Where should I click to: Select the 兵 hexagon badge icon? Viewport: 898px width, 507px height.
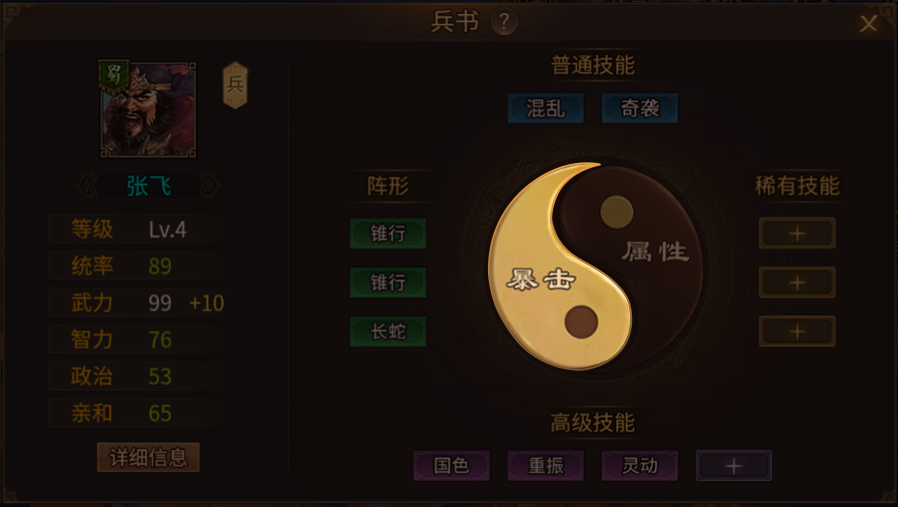click(x=235, y=85)
